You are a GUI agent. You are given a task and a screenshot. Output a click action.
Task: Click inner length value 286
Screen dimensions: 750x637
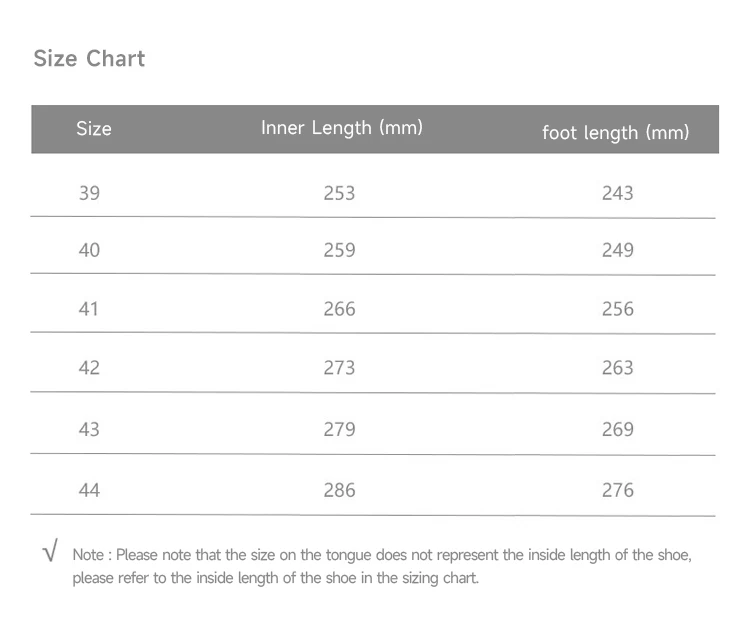pyautogui.click(x=339, y=490)
